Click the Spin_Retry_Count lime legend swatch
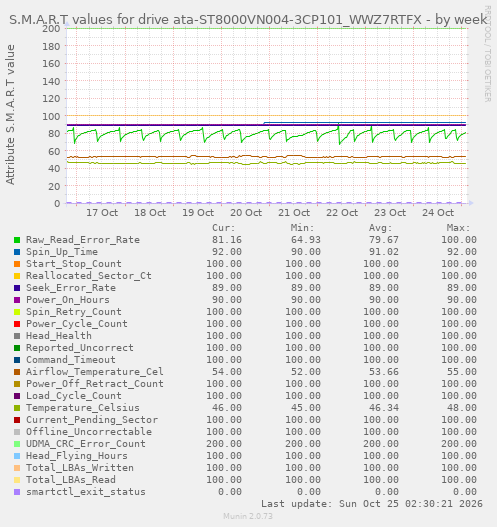 [x=17, y=312]
